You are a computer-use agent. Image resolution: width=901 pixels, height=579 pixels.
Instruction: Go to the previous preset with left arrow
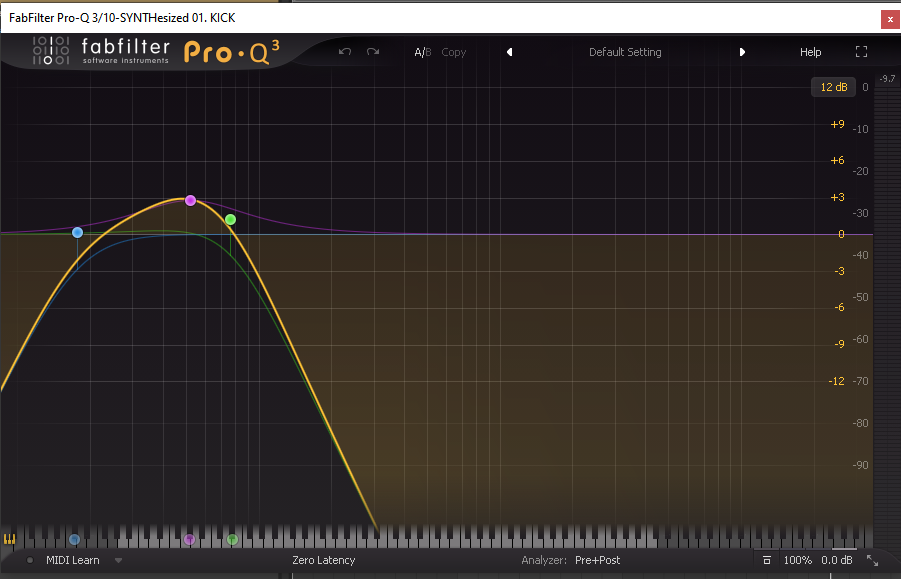(x=509, y=52)
